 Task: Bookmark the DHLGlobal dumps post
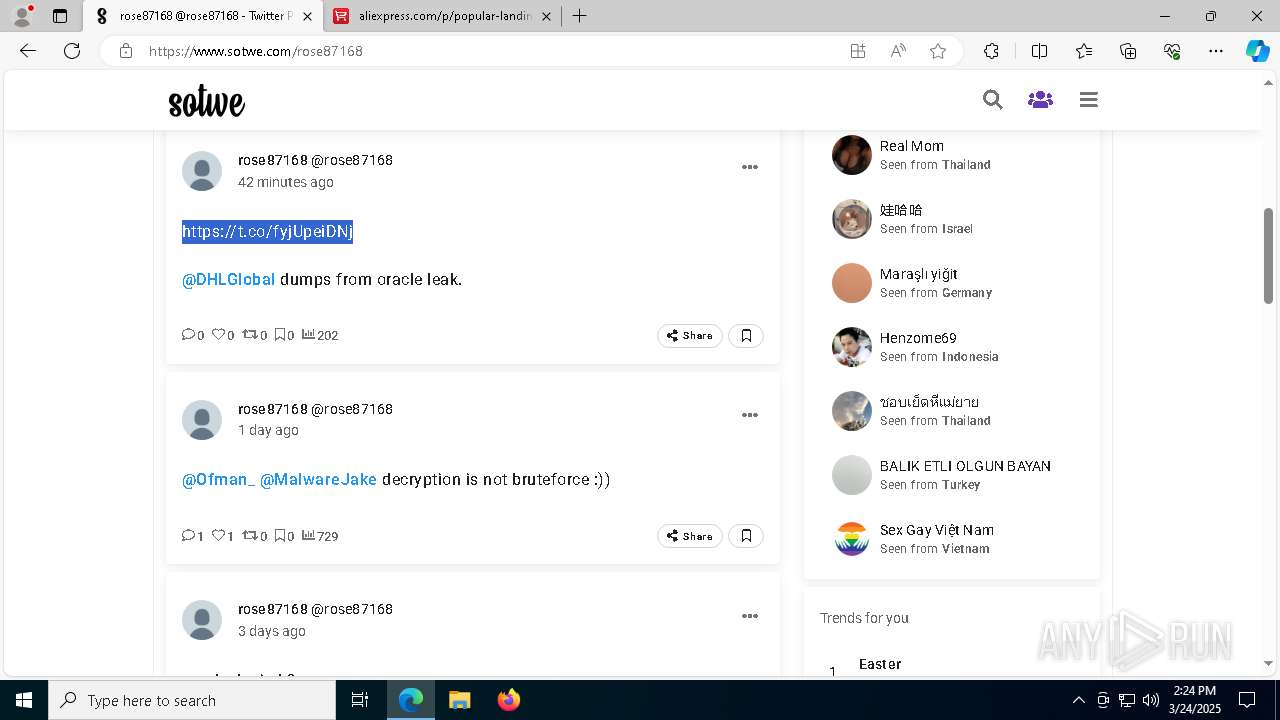746,335
